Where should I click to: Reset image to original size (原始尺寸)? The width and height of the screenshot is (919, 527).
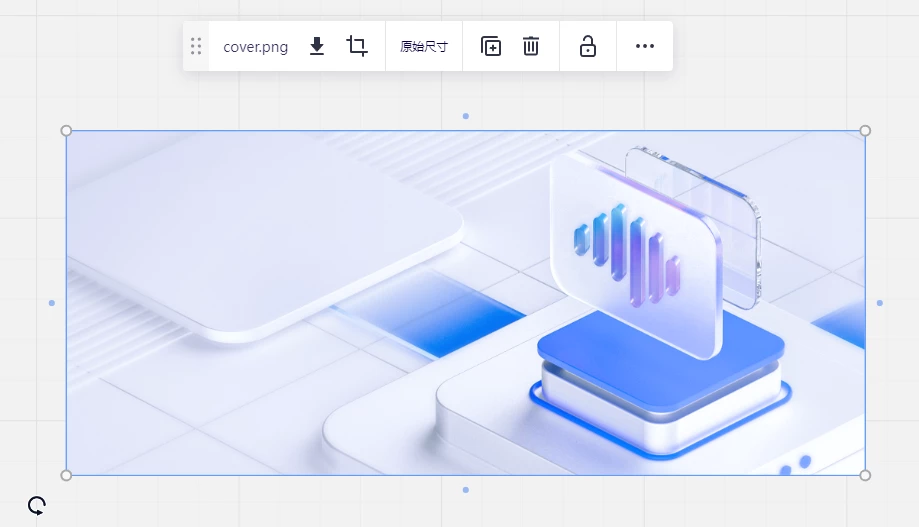424,46
